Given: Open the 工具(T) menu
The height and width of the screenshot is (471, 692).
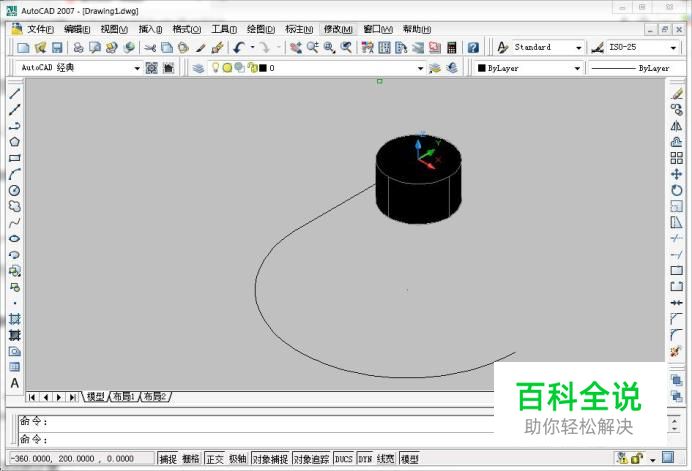Looking at the screenshot, I should pos(224,29).
